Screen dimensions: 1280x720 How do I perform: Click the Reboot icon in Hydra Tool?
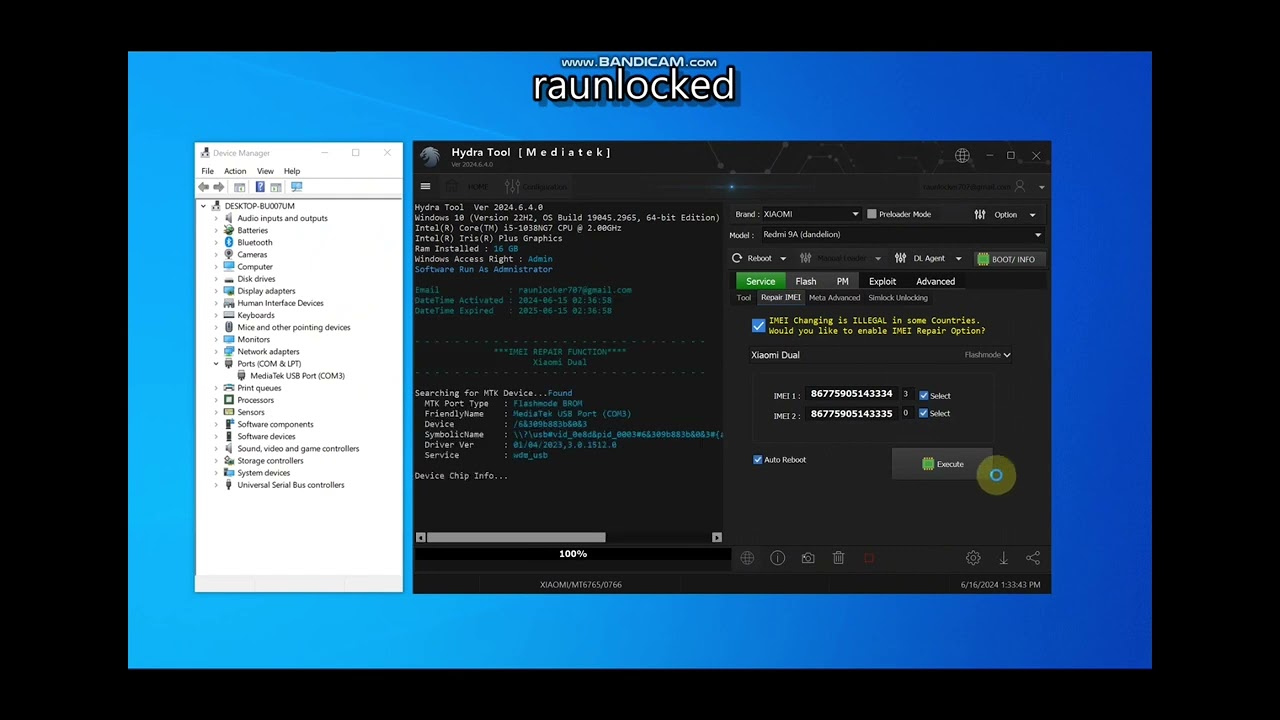[737, 258]
